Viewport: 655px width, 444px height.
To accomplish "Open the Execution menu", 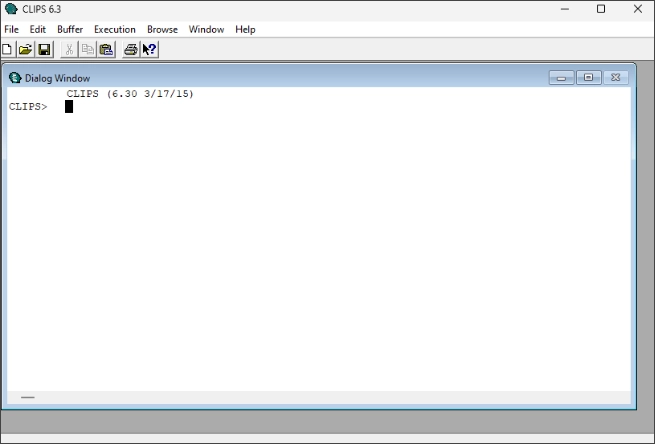I will (x=115, y=29).
